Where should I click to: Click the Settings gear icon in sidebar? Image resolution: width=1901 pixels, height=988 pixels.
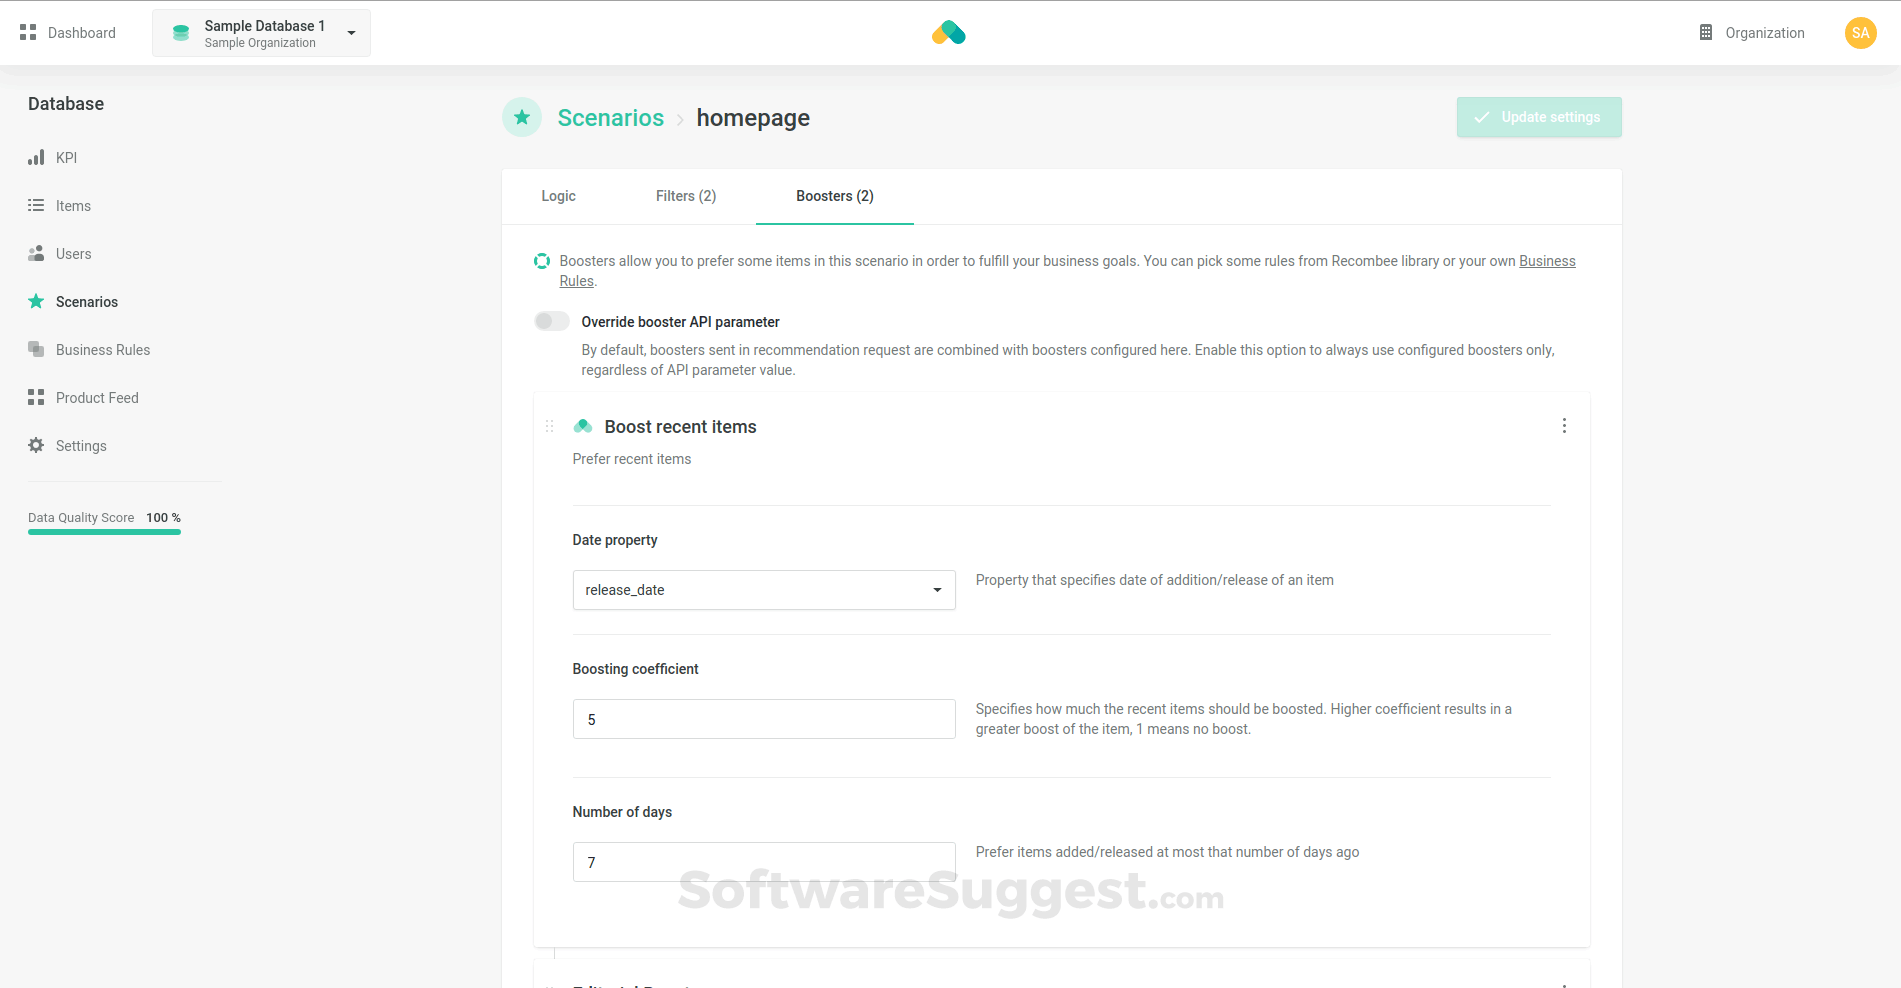pyautogui.click(x=36, y=446)
